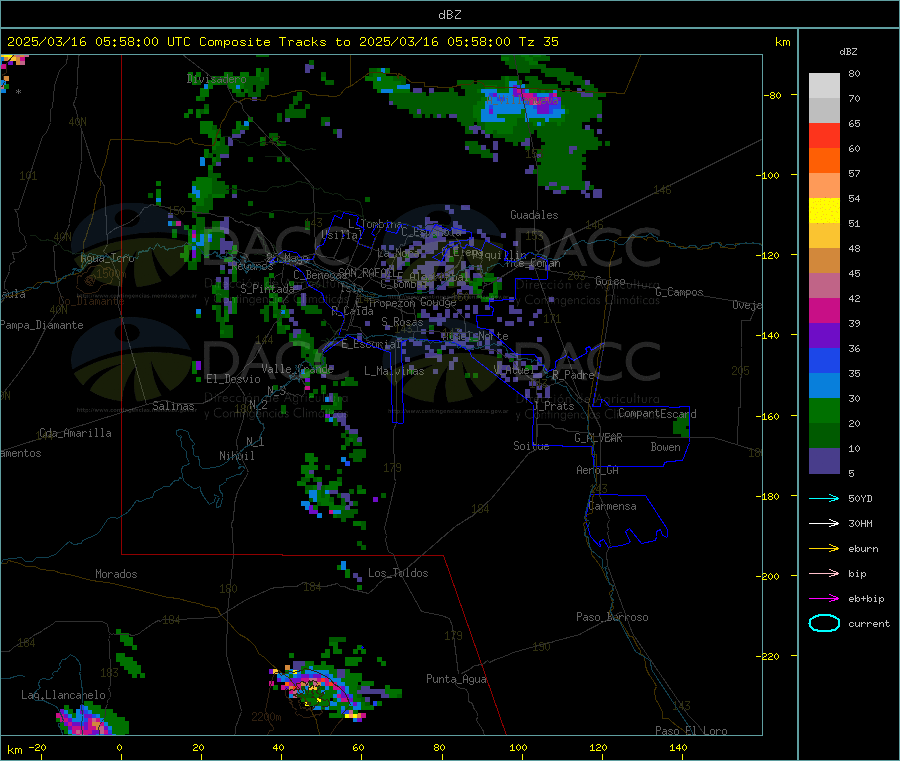Click the 'dBZ' heading above the color scale
900x761 pixels.
point(848,52)
